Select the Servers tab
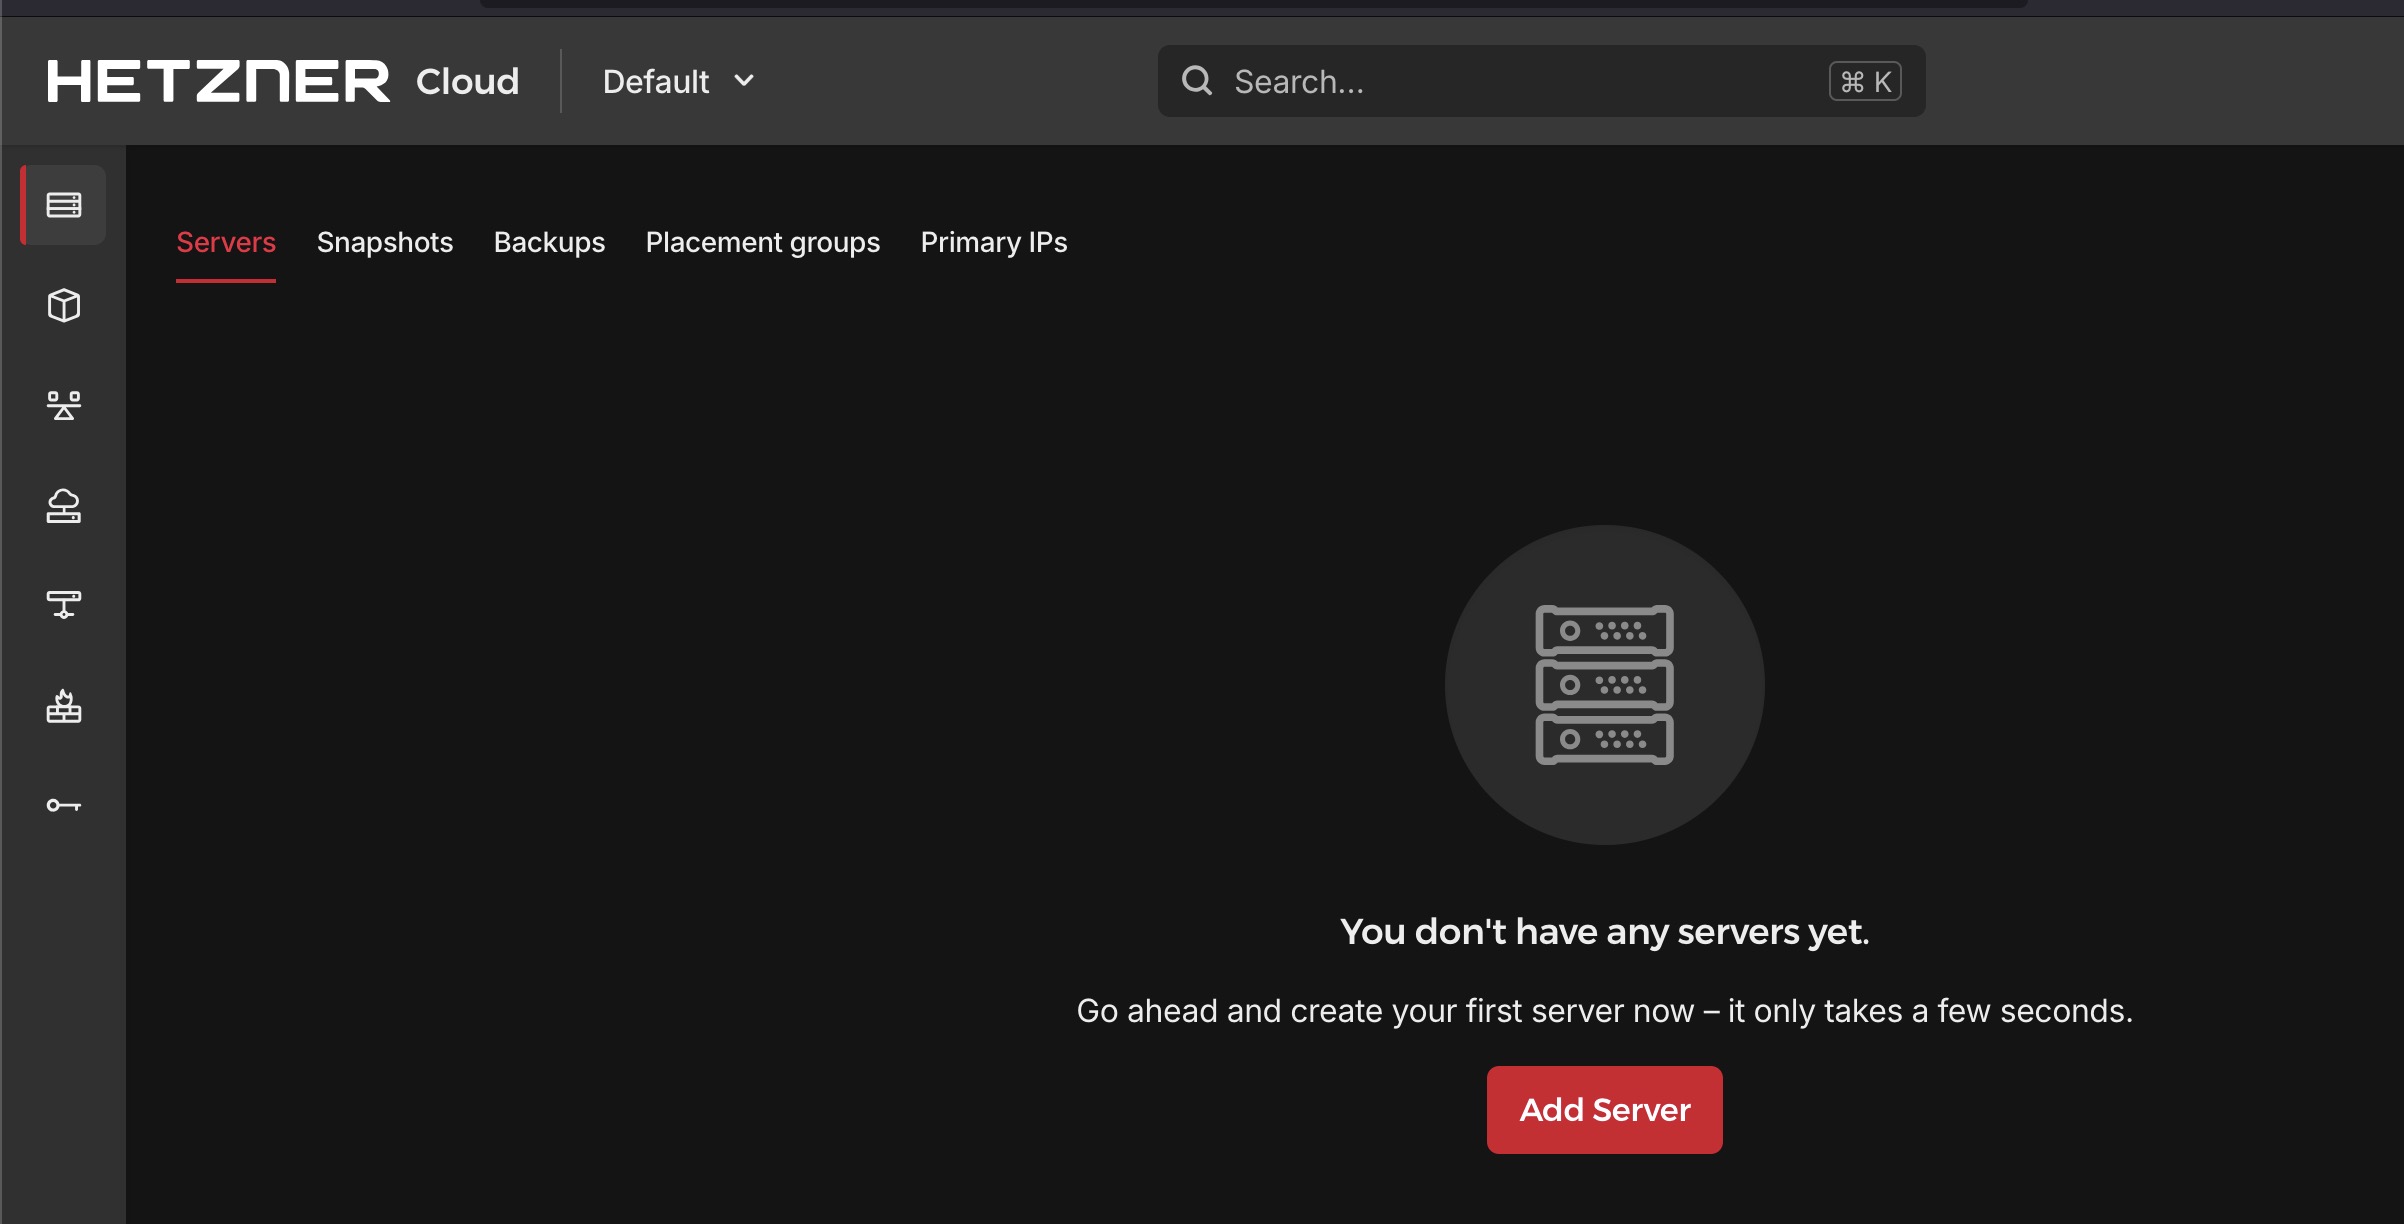This screenshot has width=2404, height=1224. [226, 242]
